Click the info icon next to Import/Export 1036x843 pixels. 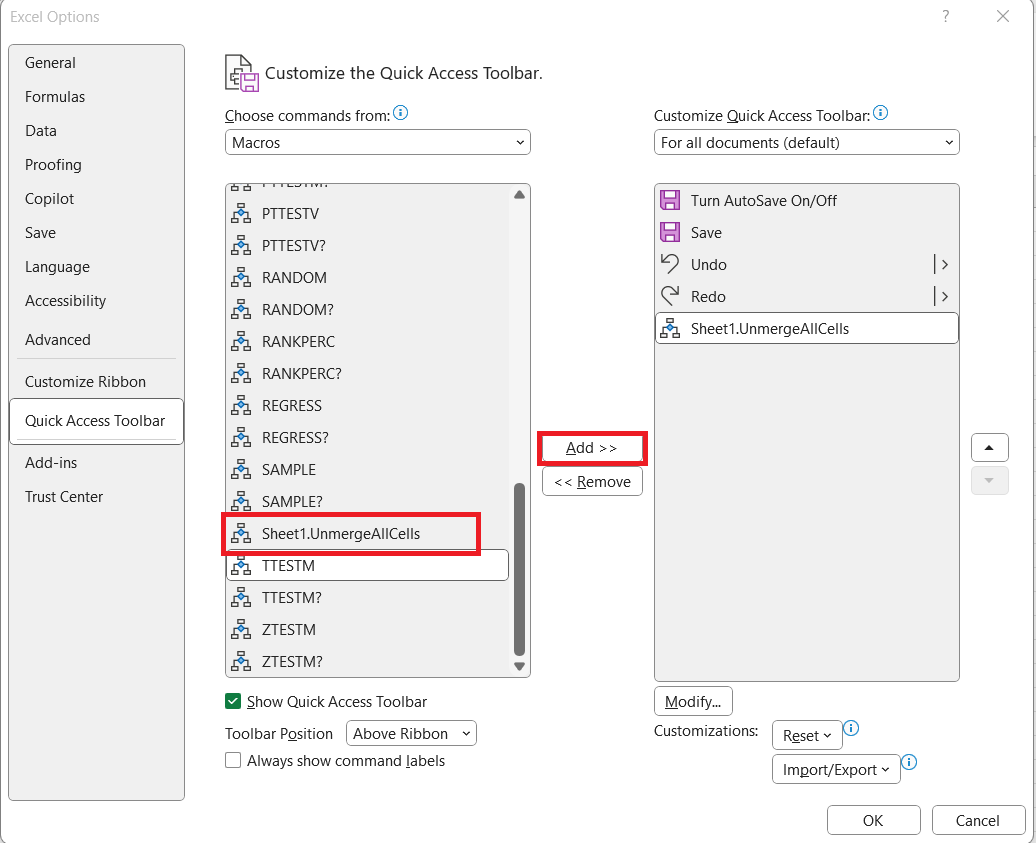(909, 762)
